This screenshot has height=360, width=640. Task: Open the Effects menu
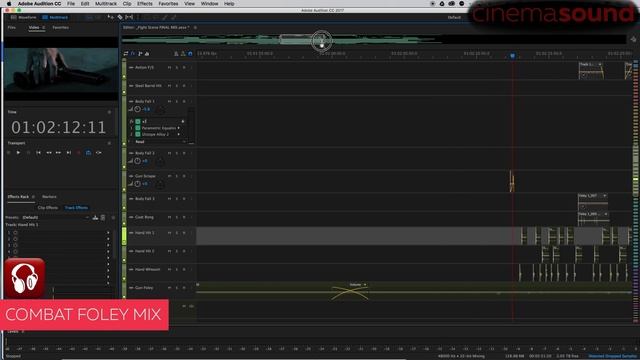[144, 4]
